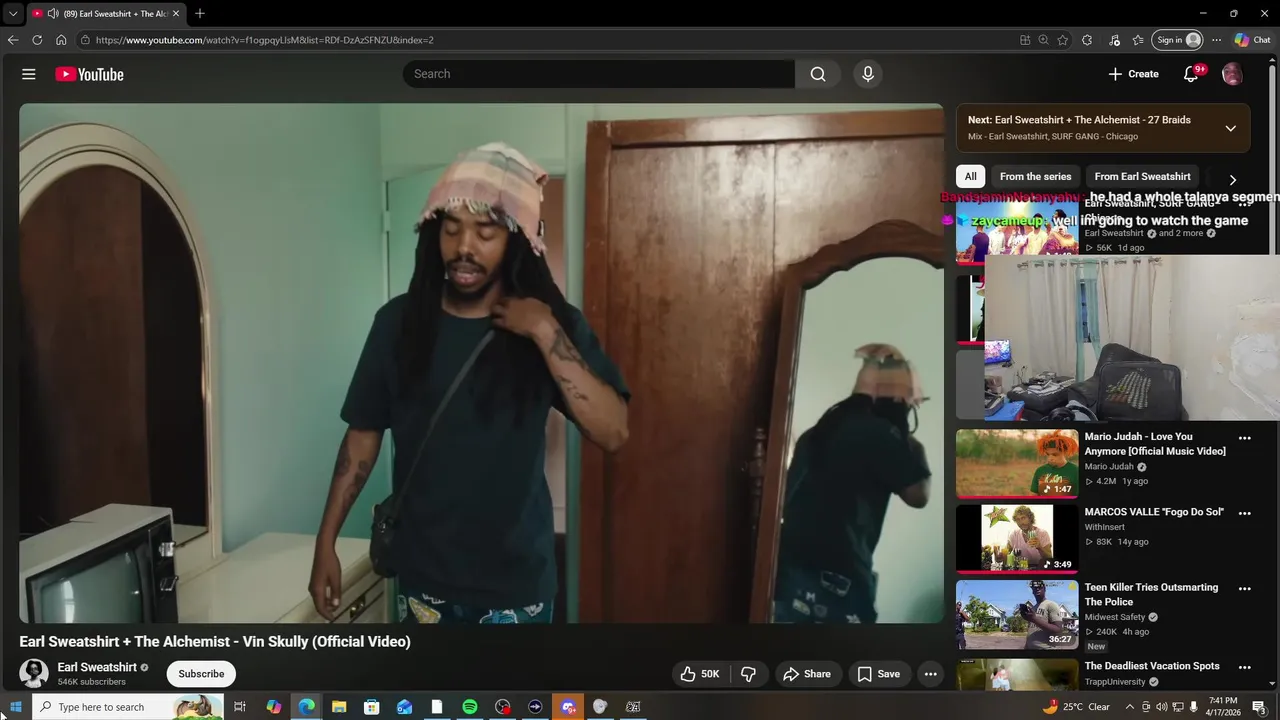Open more actions beside the Save button
This screenshot has width=1280, height=720.
pos(931,674)
